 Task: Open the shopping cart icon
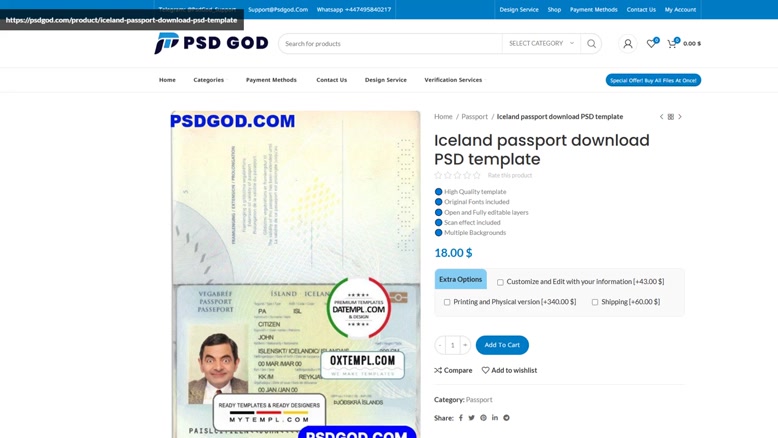point(672,43)
